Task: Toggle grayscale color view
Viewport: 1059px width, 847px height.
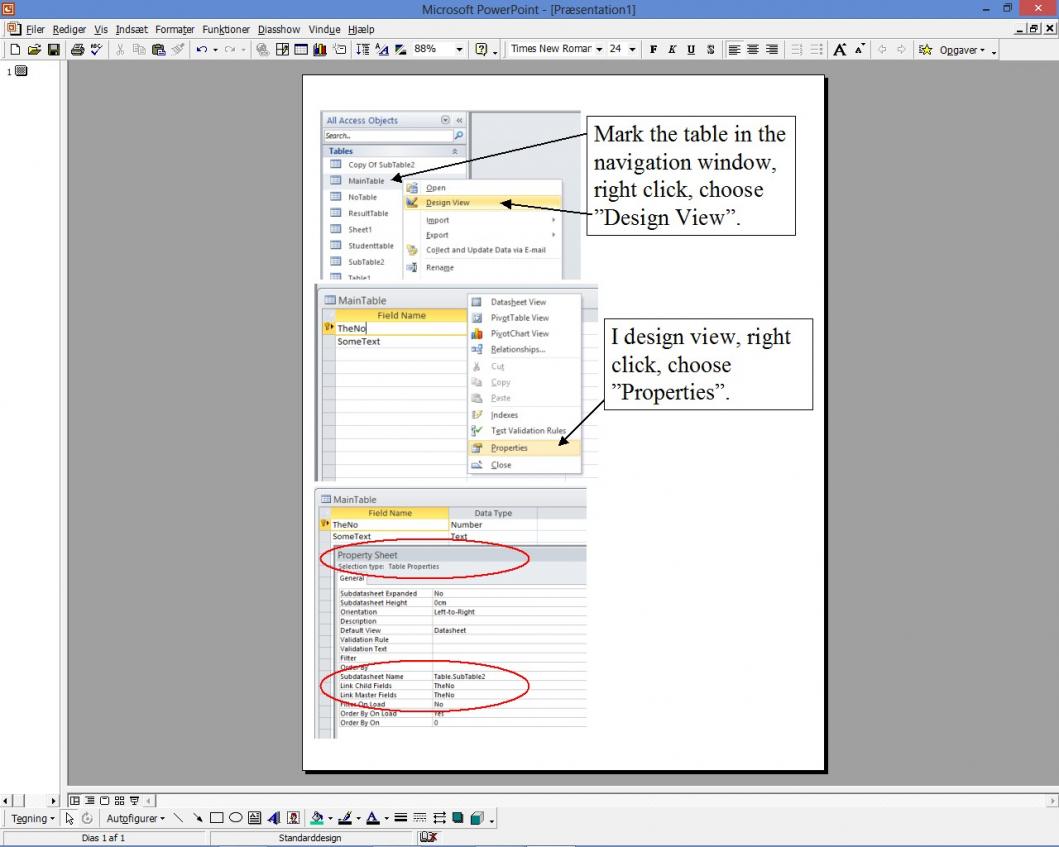Action: pyautogui.click(x=401, y=49)
